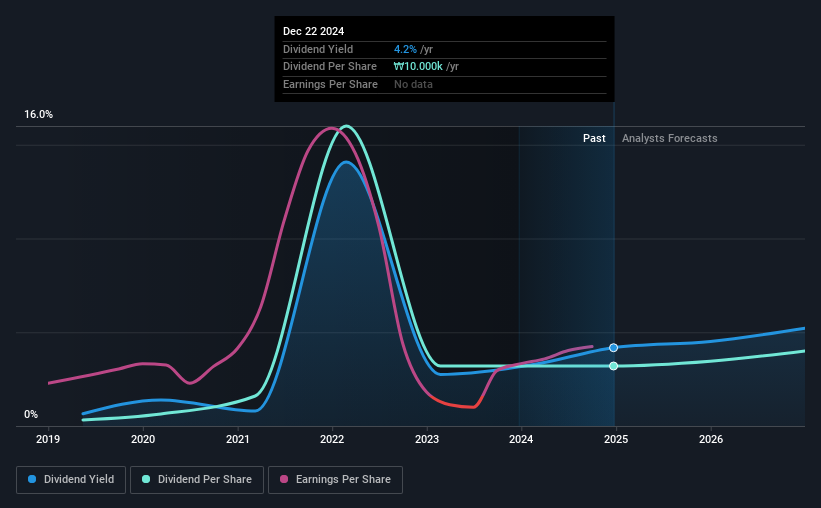Click the tooltip Dividend Per Share row label
Image resolution: width=821 pixels, height=508 pixels.
[x=330, y=67]
